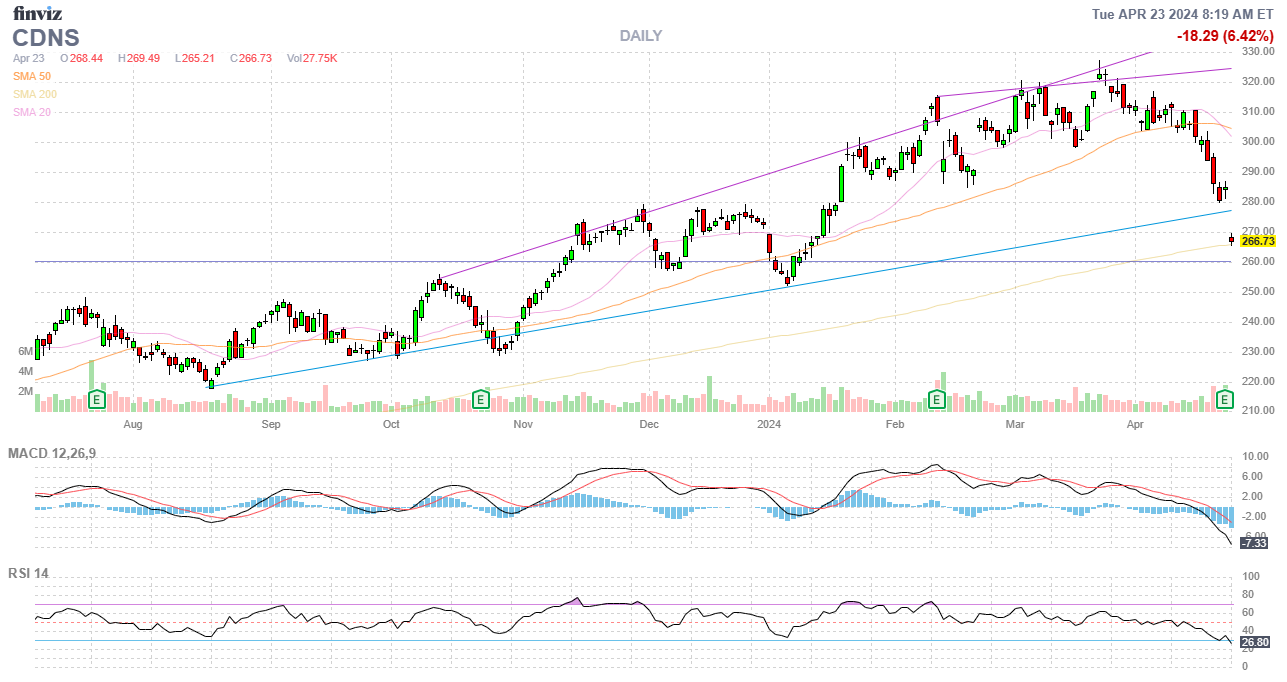Screen dimensions: 1287x682
Task: Open the RSI 14 indicator label
Action: tap(28, 574)
